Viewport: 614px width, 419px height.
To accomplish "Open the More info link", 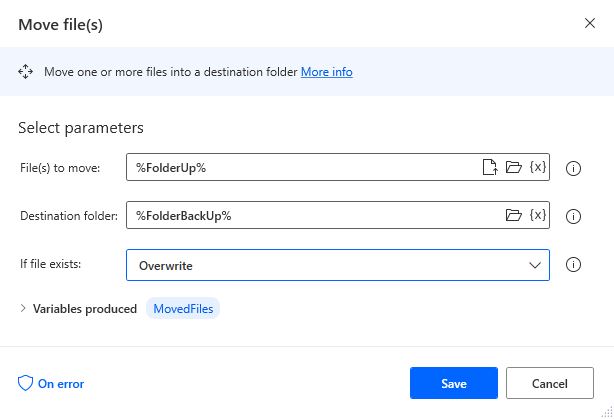I will tap(327, 72).
